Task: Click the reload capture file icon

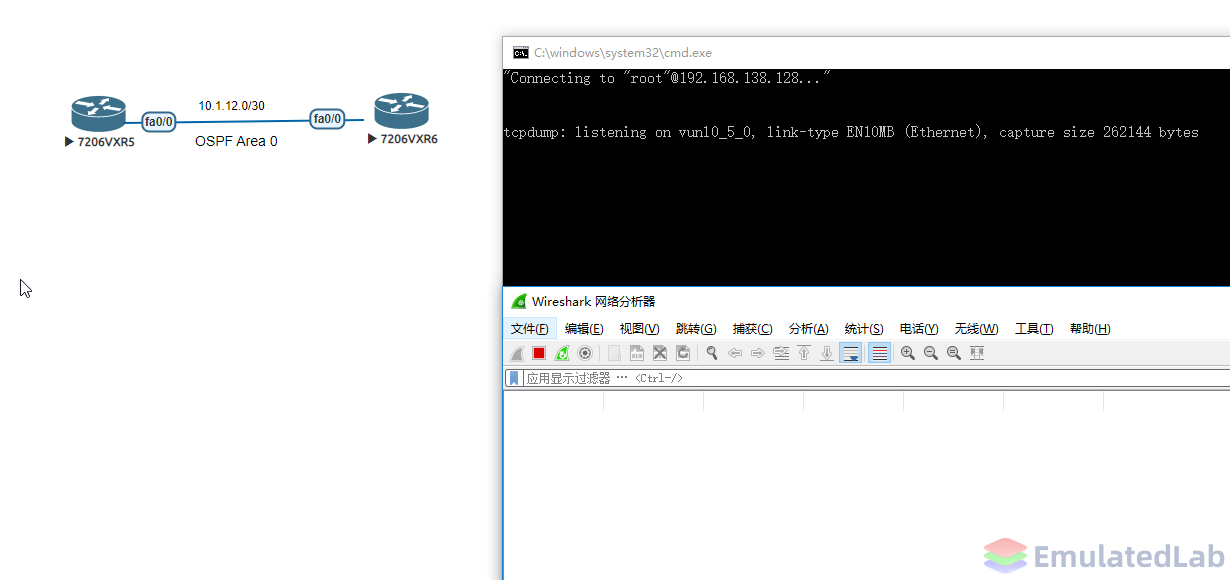Action: 683,353
